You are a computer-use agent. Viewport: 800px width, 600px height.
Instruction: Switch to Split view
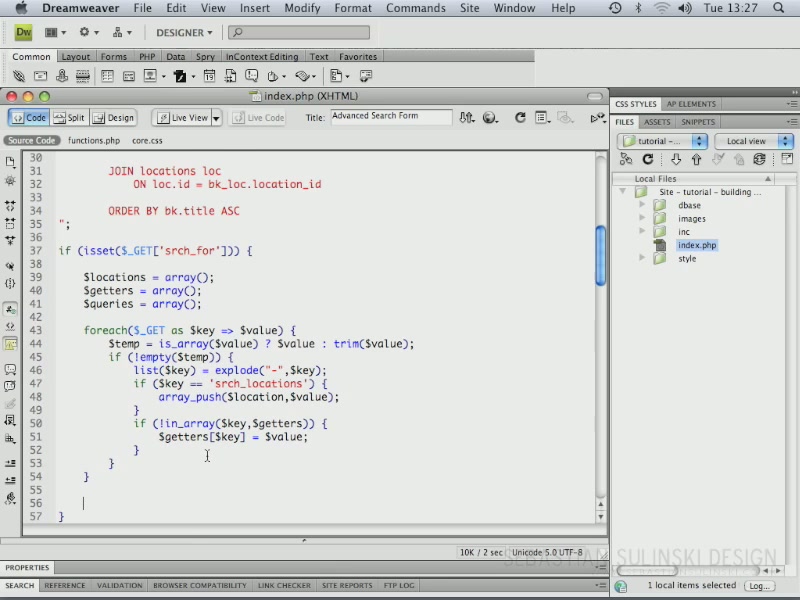[x=70, y=118]
